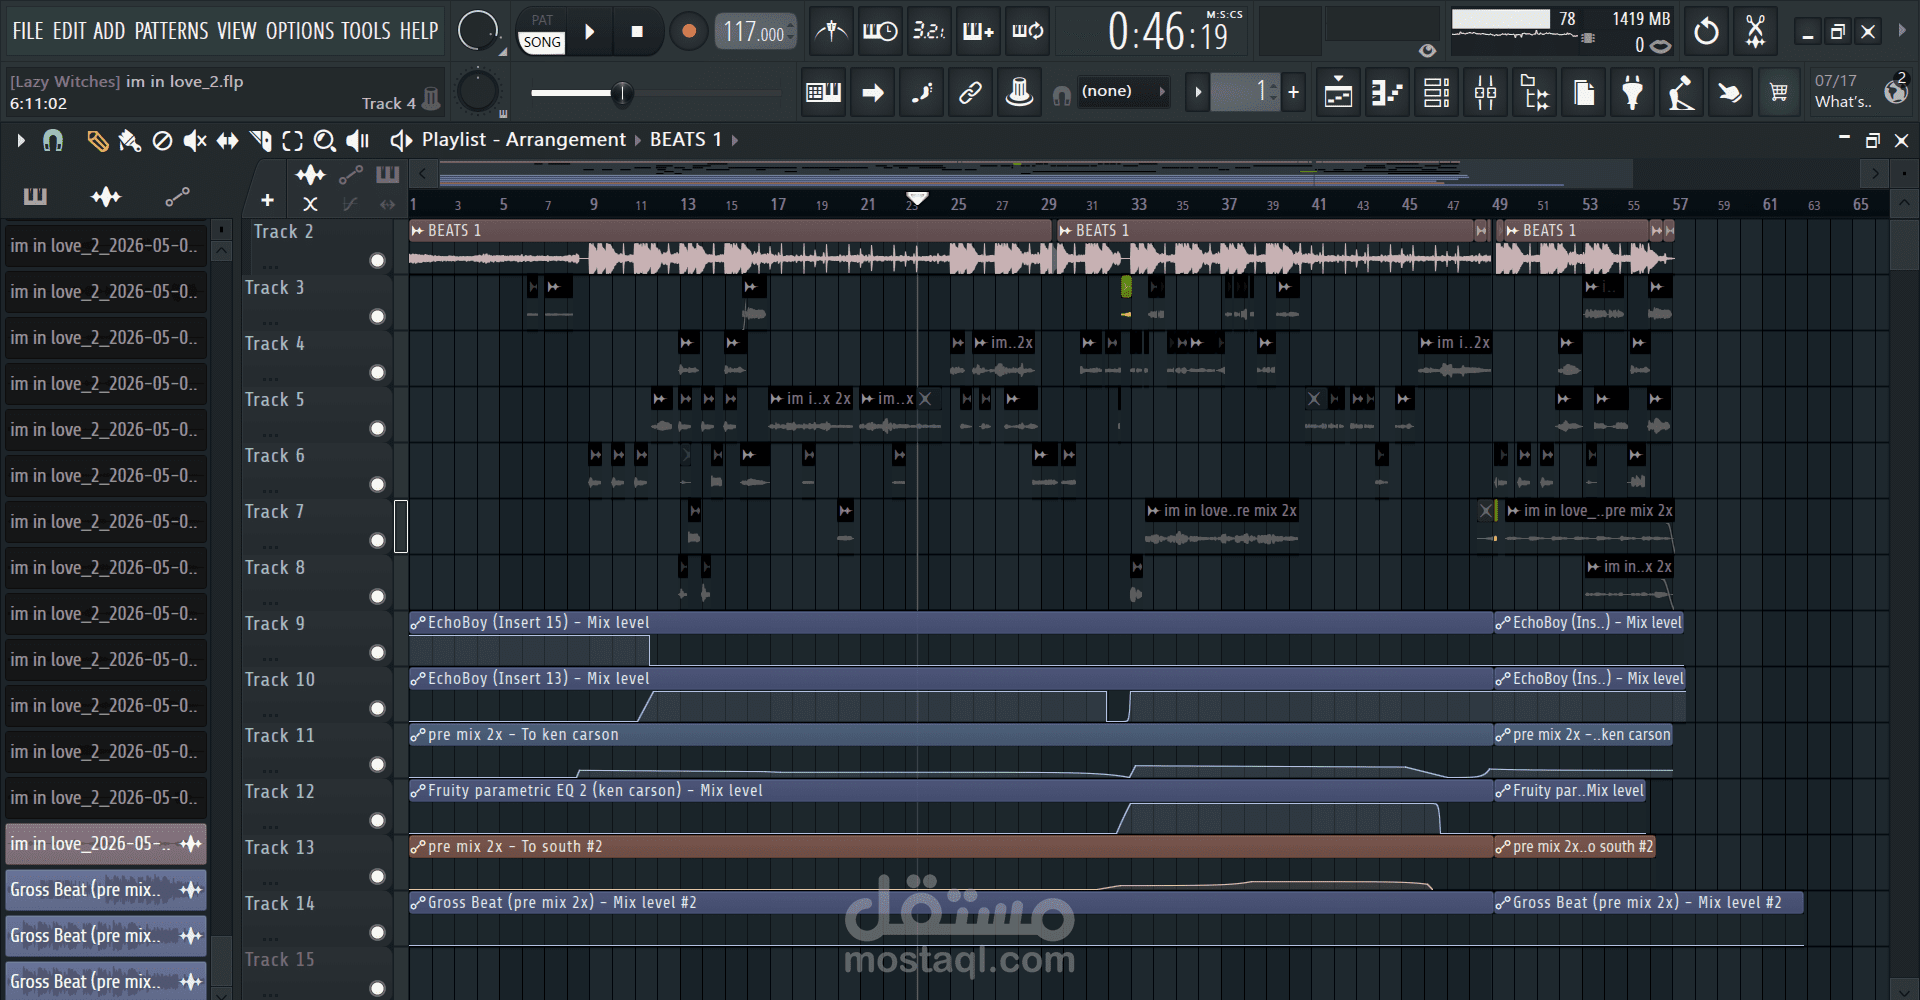Open the Playlist view icon
The height and width of the screenshot is (1000, 1920).
pos(1338,93)
